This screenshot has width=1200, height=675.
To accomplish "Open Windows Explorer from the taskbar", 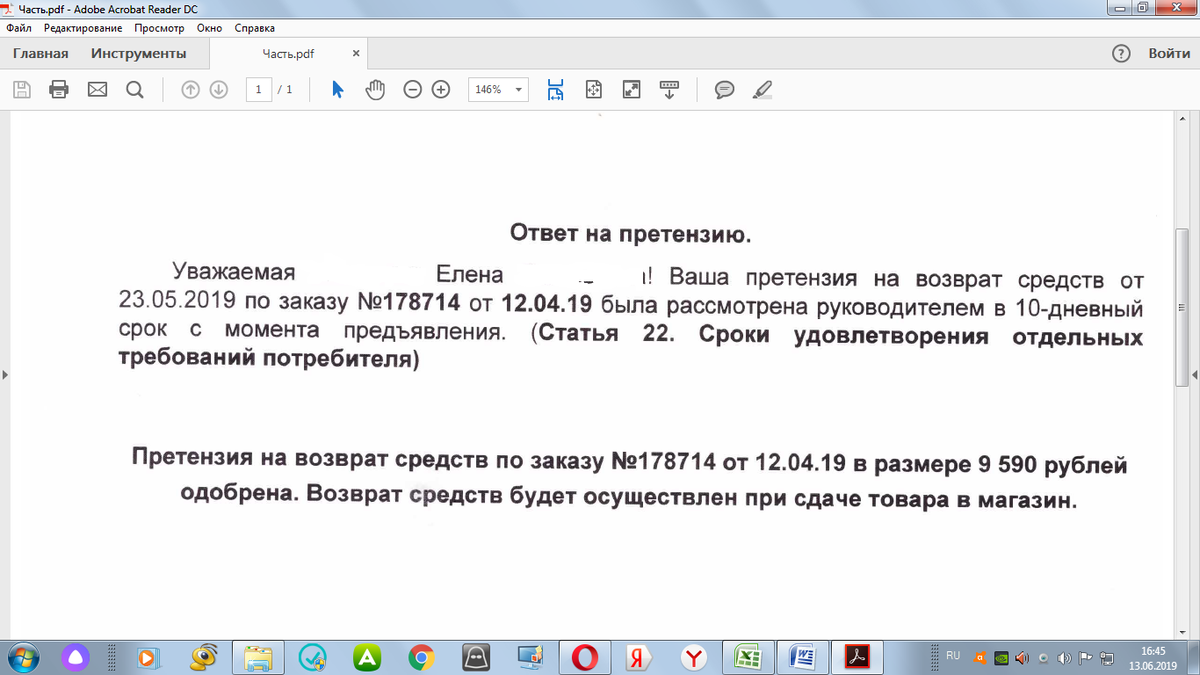I will coord(259,657).
